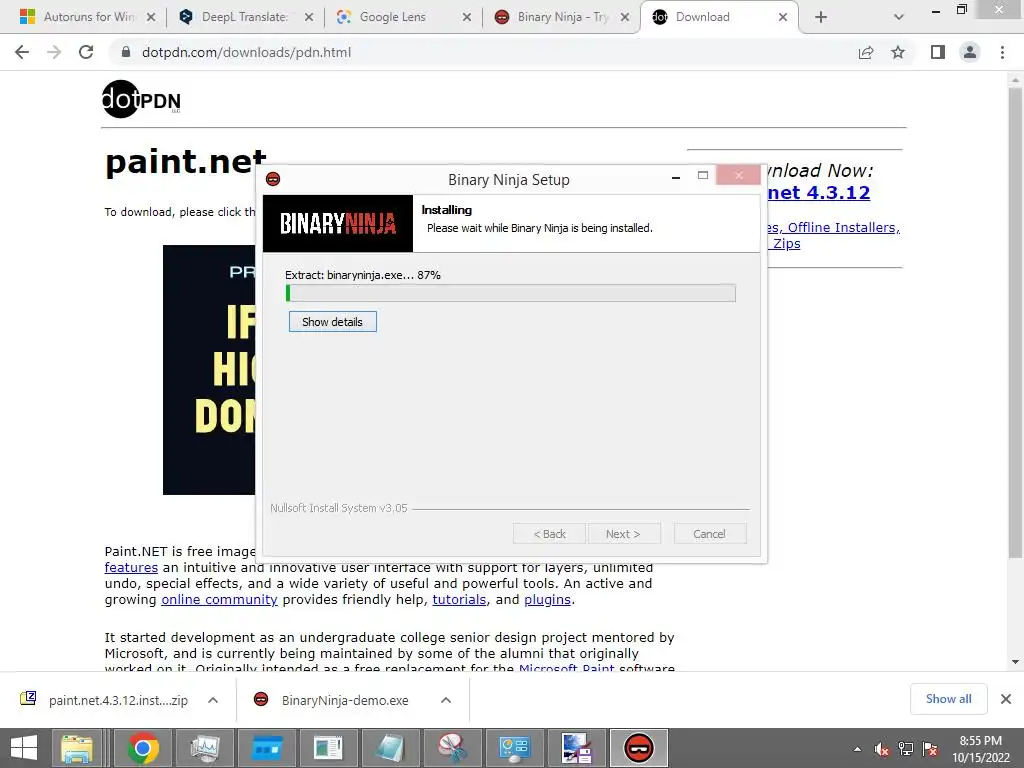Open the control panel taskbar icon
Viewport: 1024px width, 768px height.
coord(514,748)
